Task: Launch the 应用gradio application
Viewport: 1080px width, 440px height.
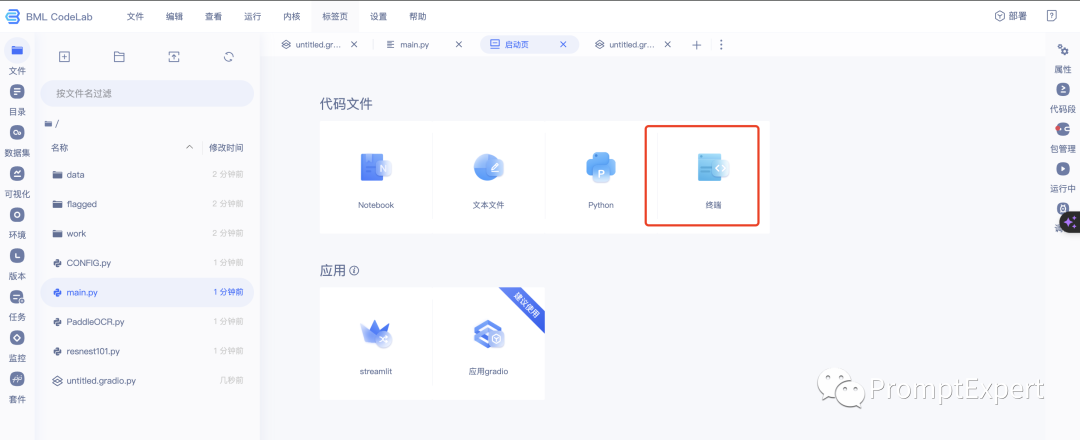Action: click(489, 344)
